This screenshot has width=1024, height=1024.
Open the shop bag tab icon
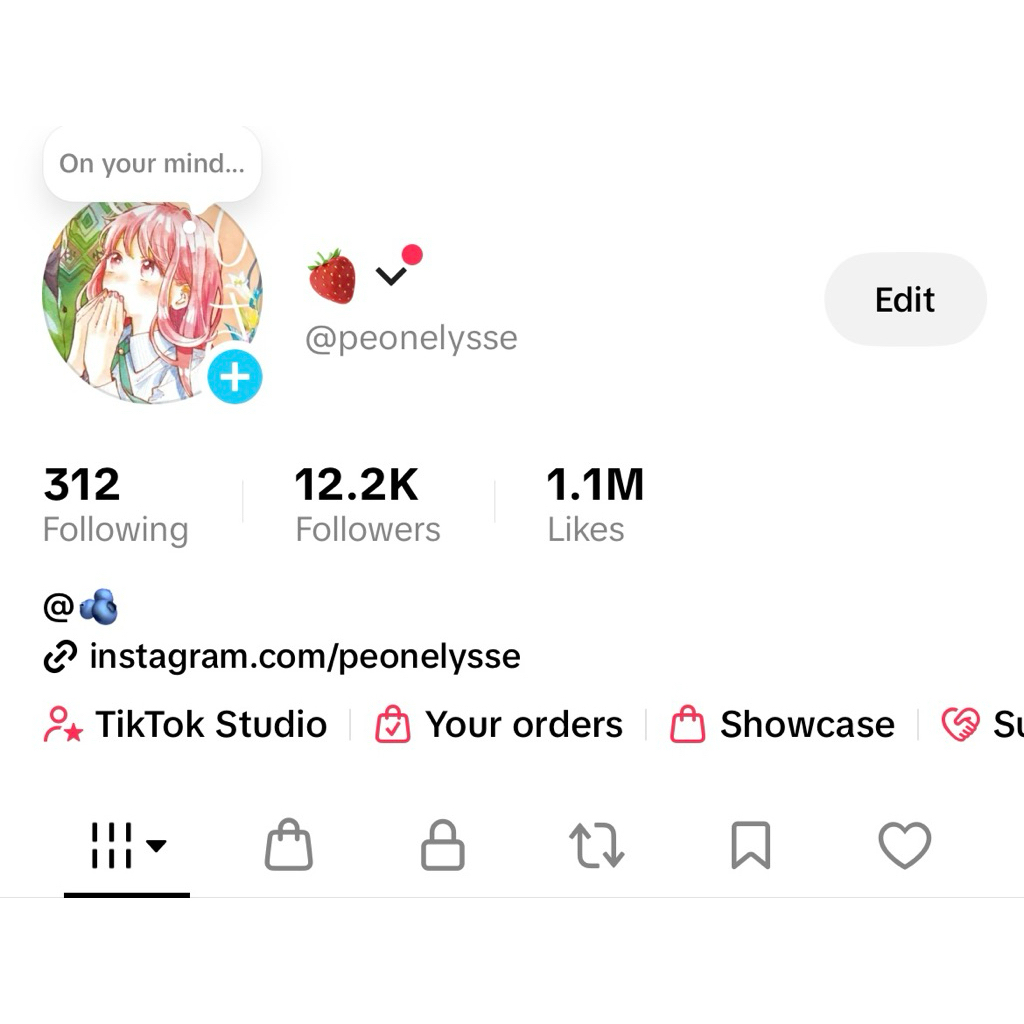click(288, 845)
